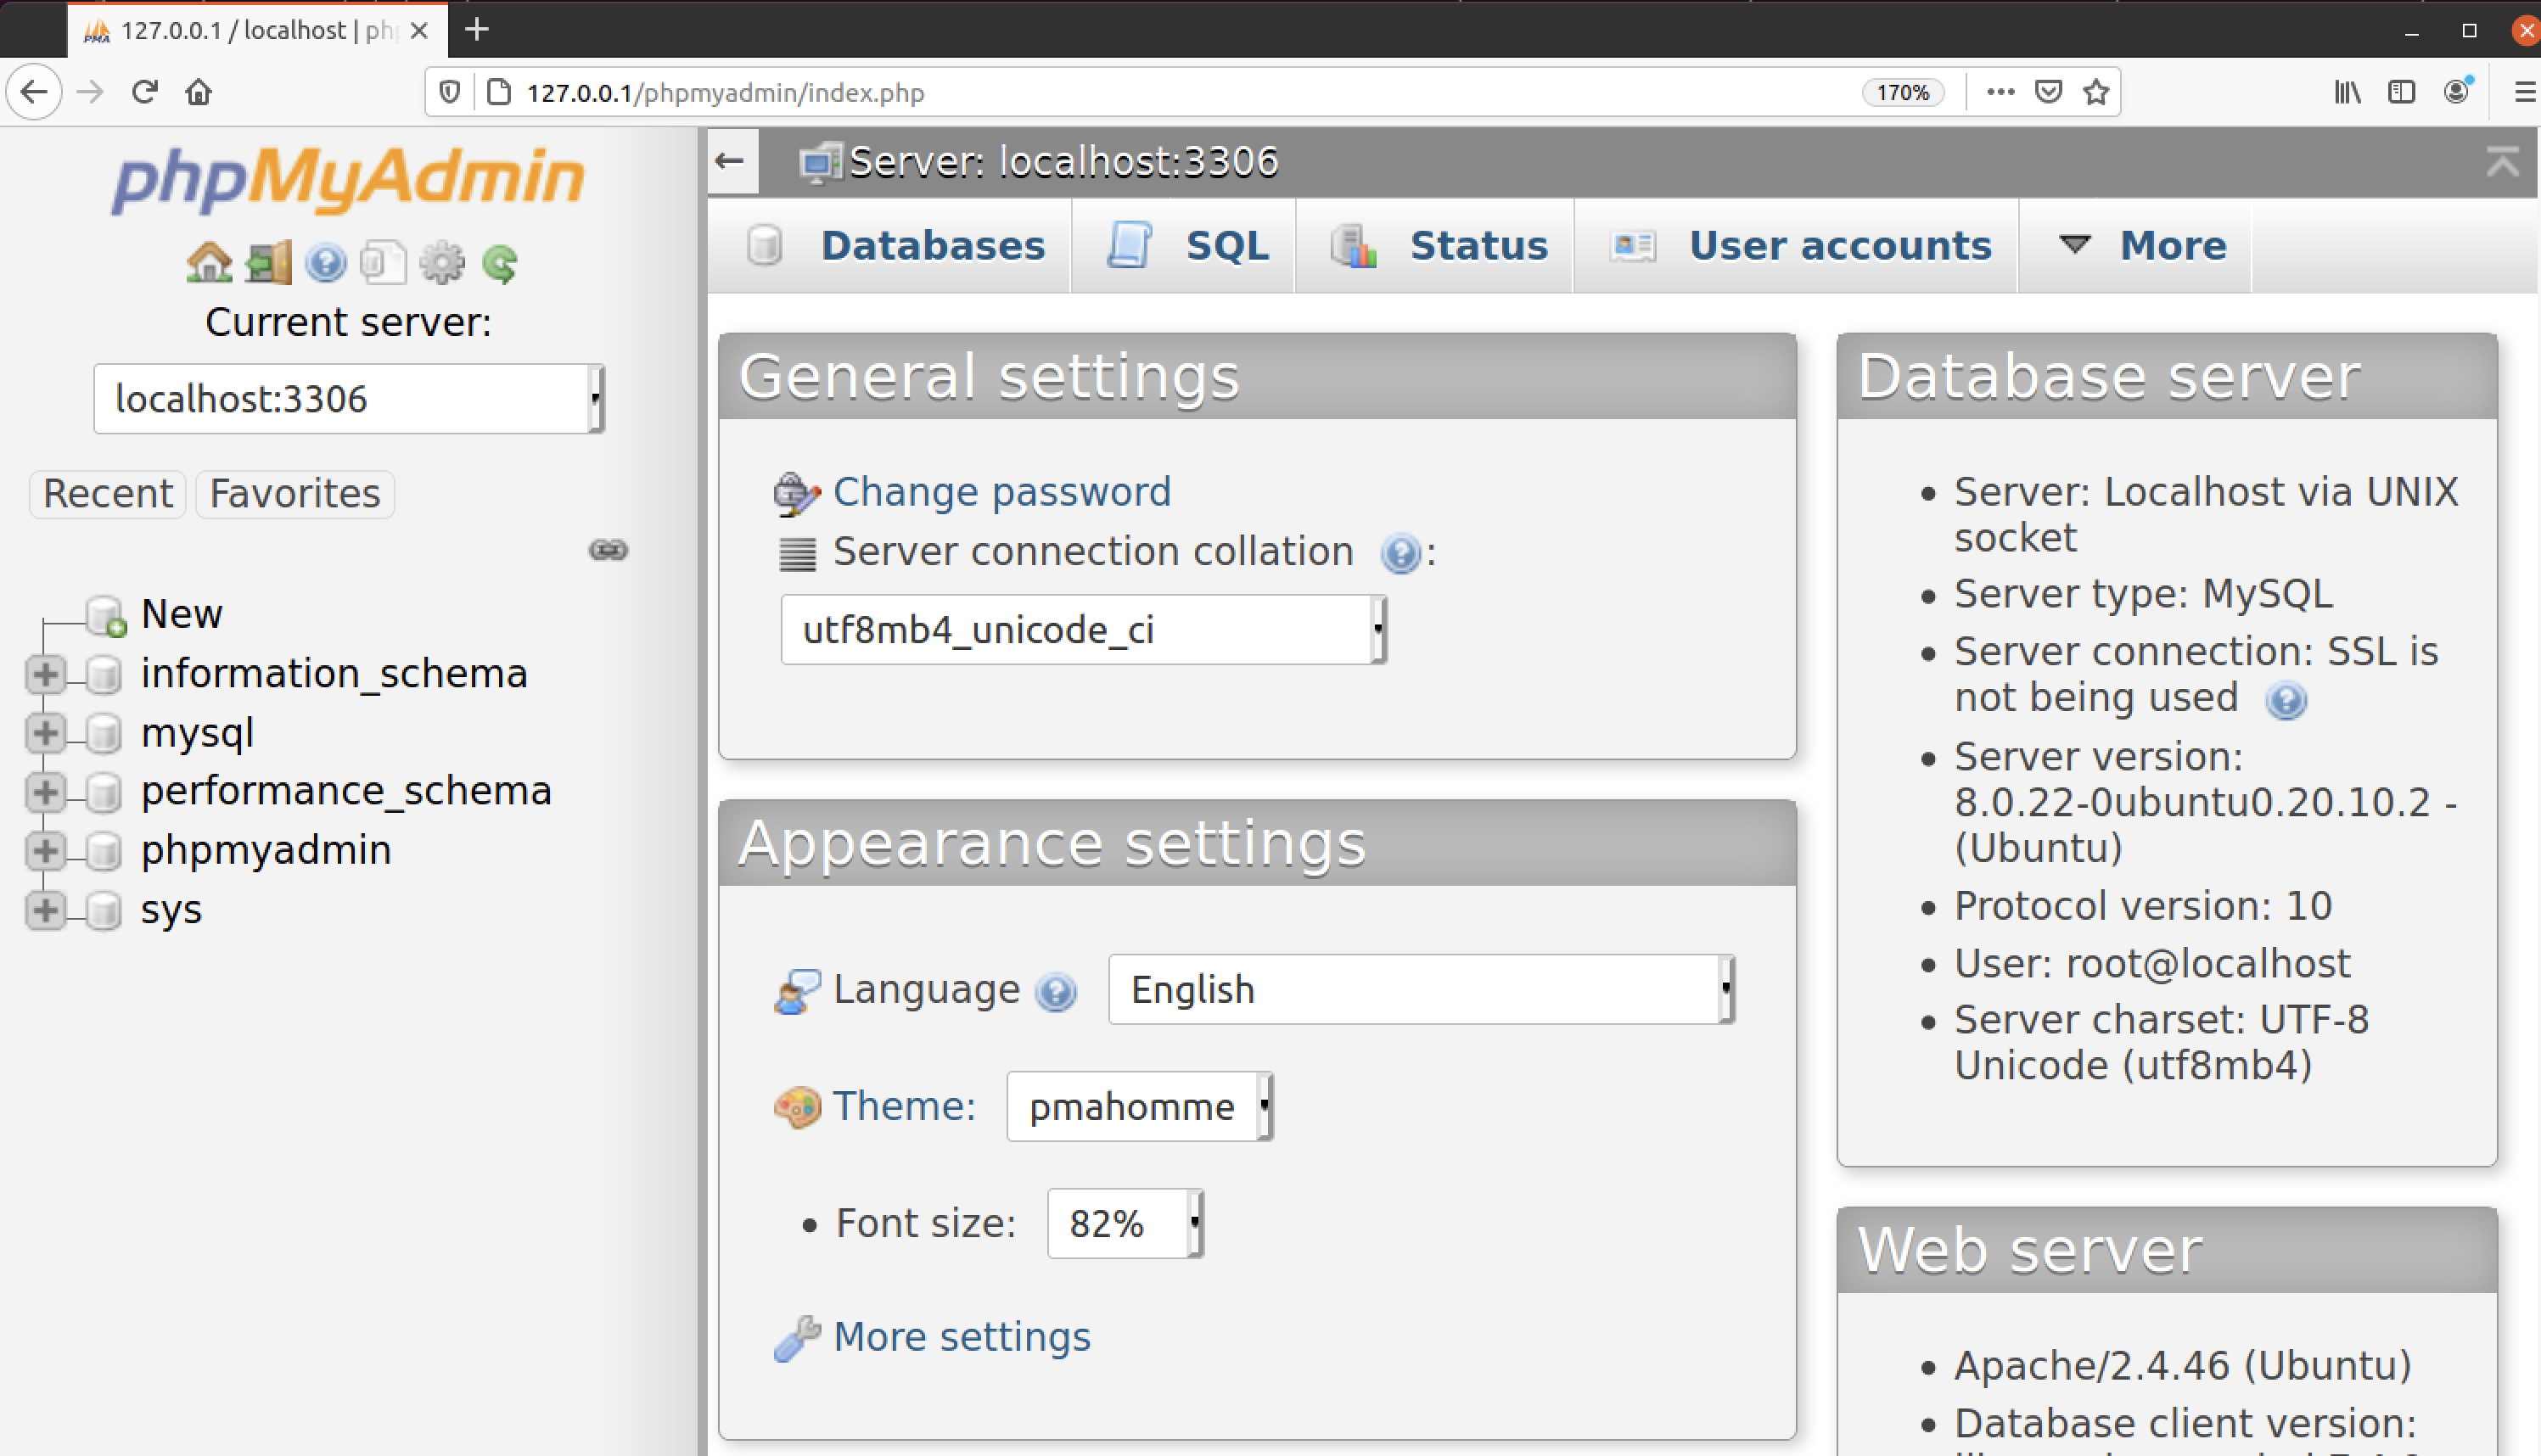Reload navigation panel with green arrow icon

(x=499, y=263)
